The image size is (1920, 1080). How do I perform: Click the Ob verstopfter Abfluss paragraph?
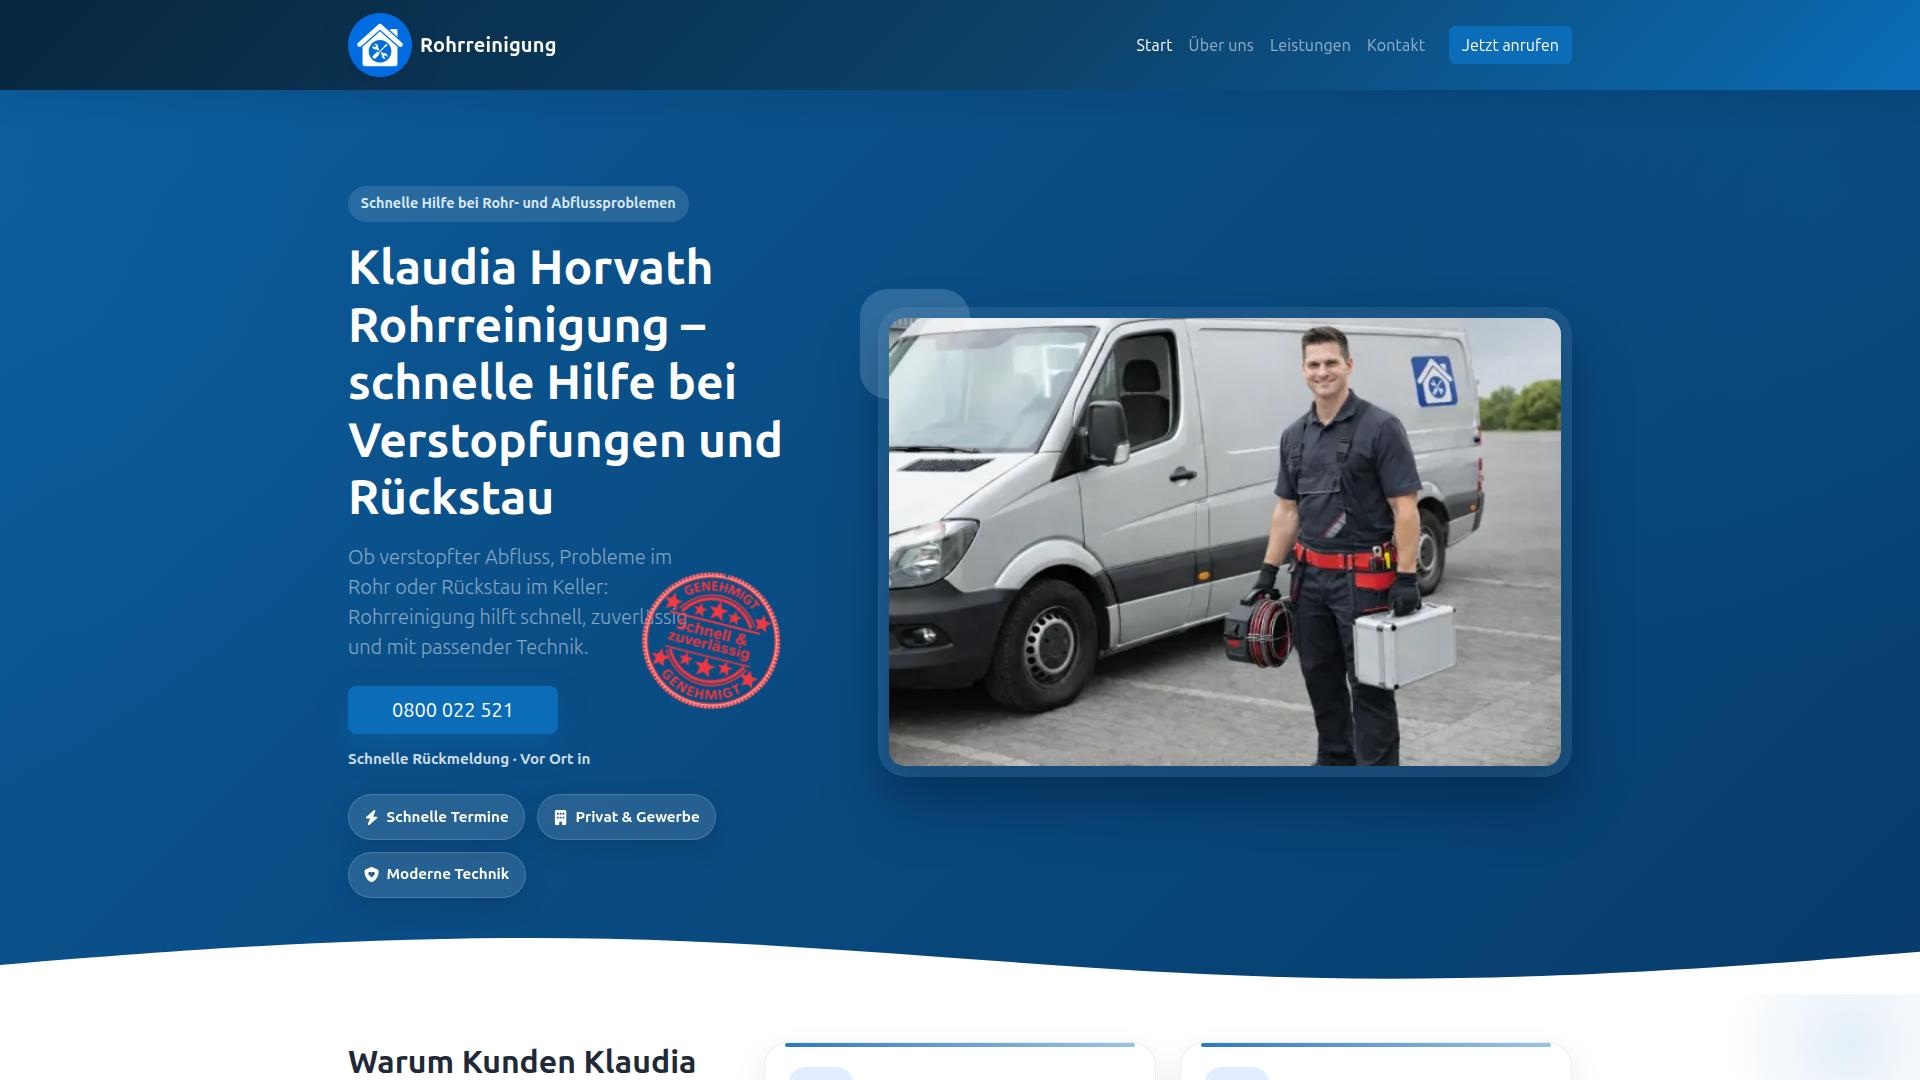(518, 602)
